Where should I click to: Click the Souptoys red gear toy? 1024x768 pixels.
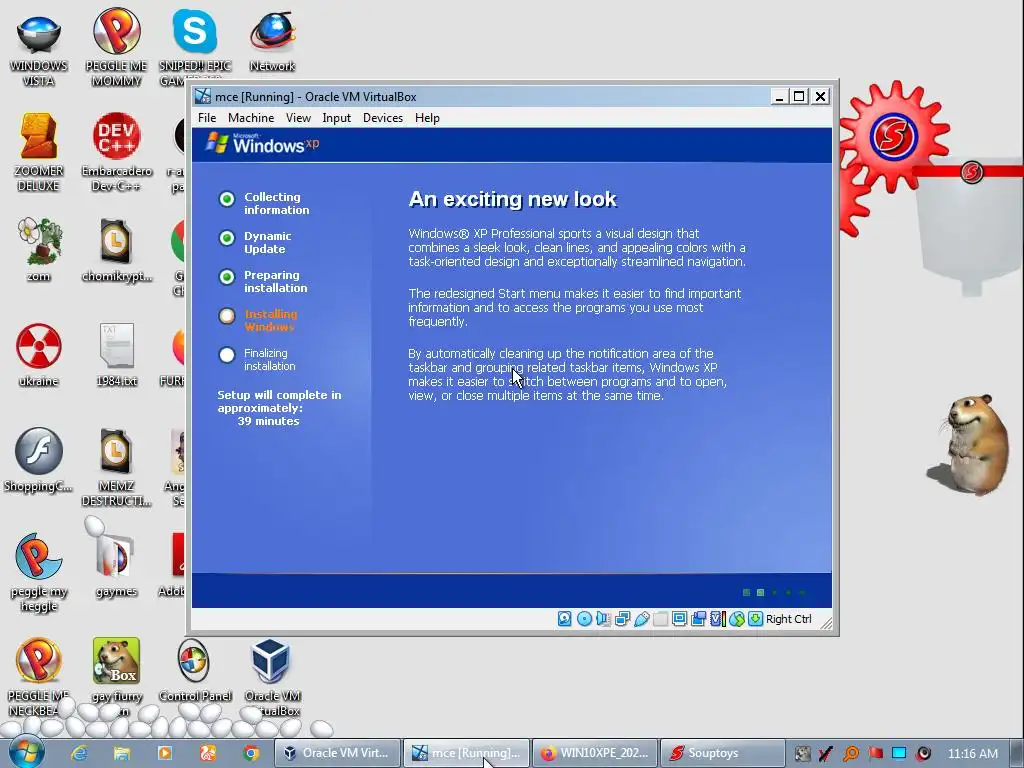click(893, 136)
